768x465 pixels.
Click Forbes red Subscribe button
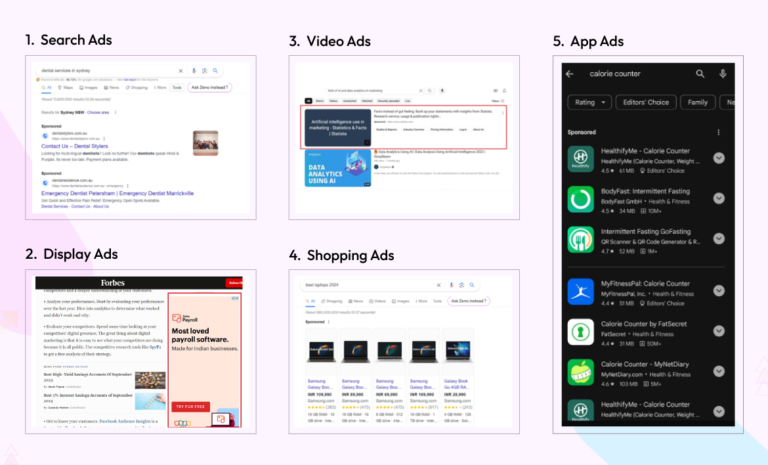[234, 283]
